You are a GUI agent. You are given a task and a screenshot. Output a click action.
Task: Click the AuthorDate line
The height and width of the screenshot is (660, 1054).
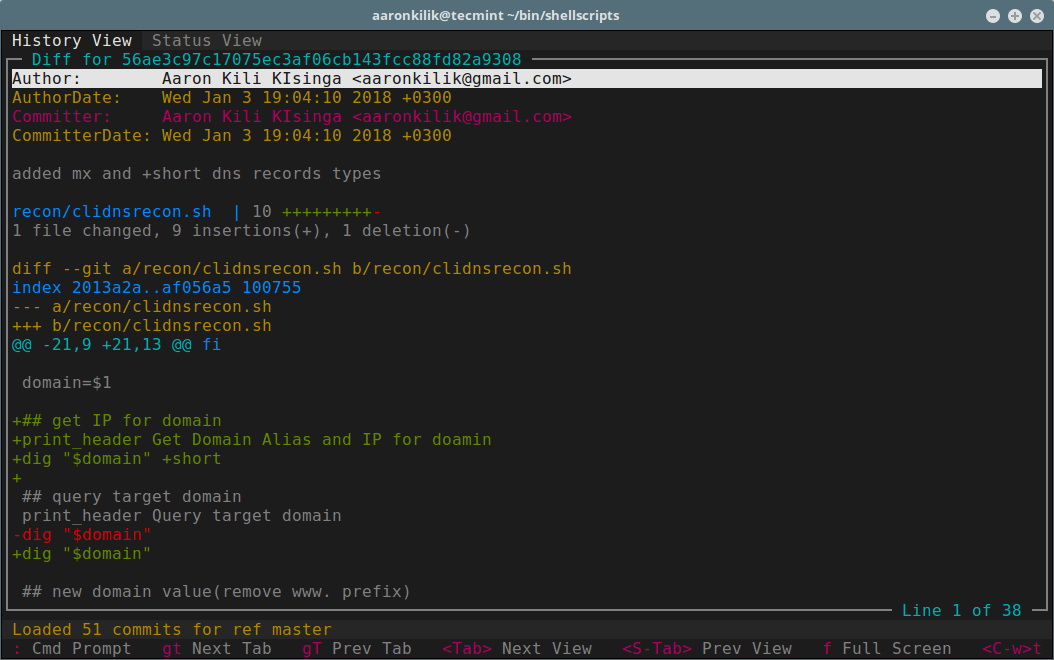pos(231,98)
